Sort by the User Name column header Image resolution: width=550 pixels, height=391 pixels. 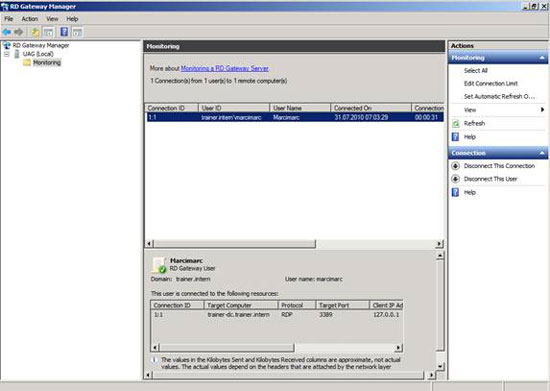[x=300, y=108]
